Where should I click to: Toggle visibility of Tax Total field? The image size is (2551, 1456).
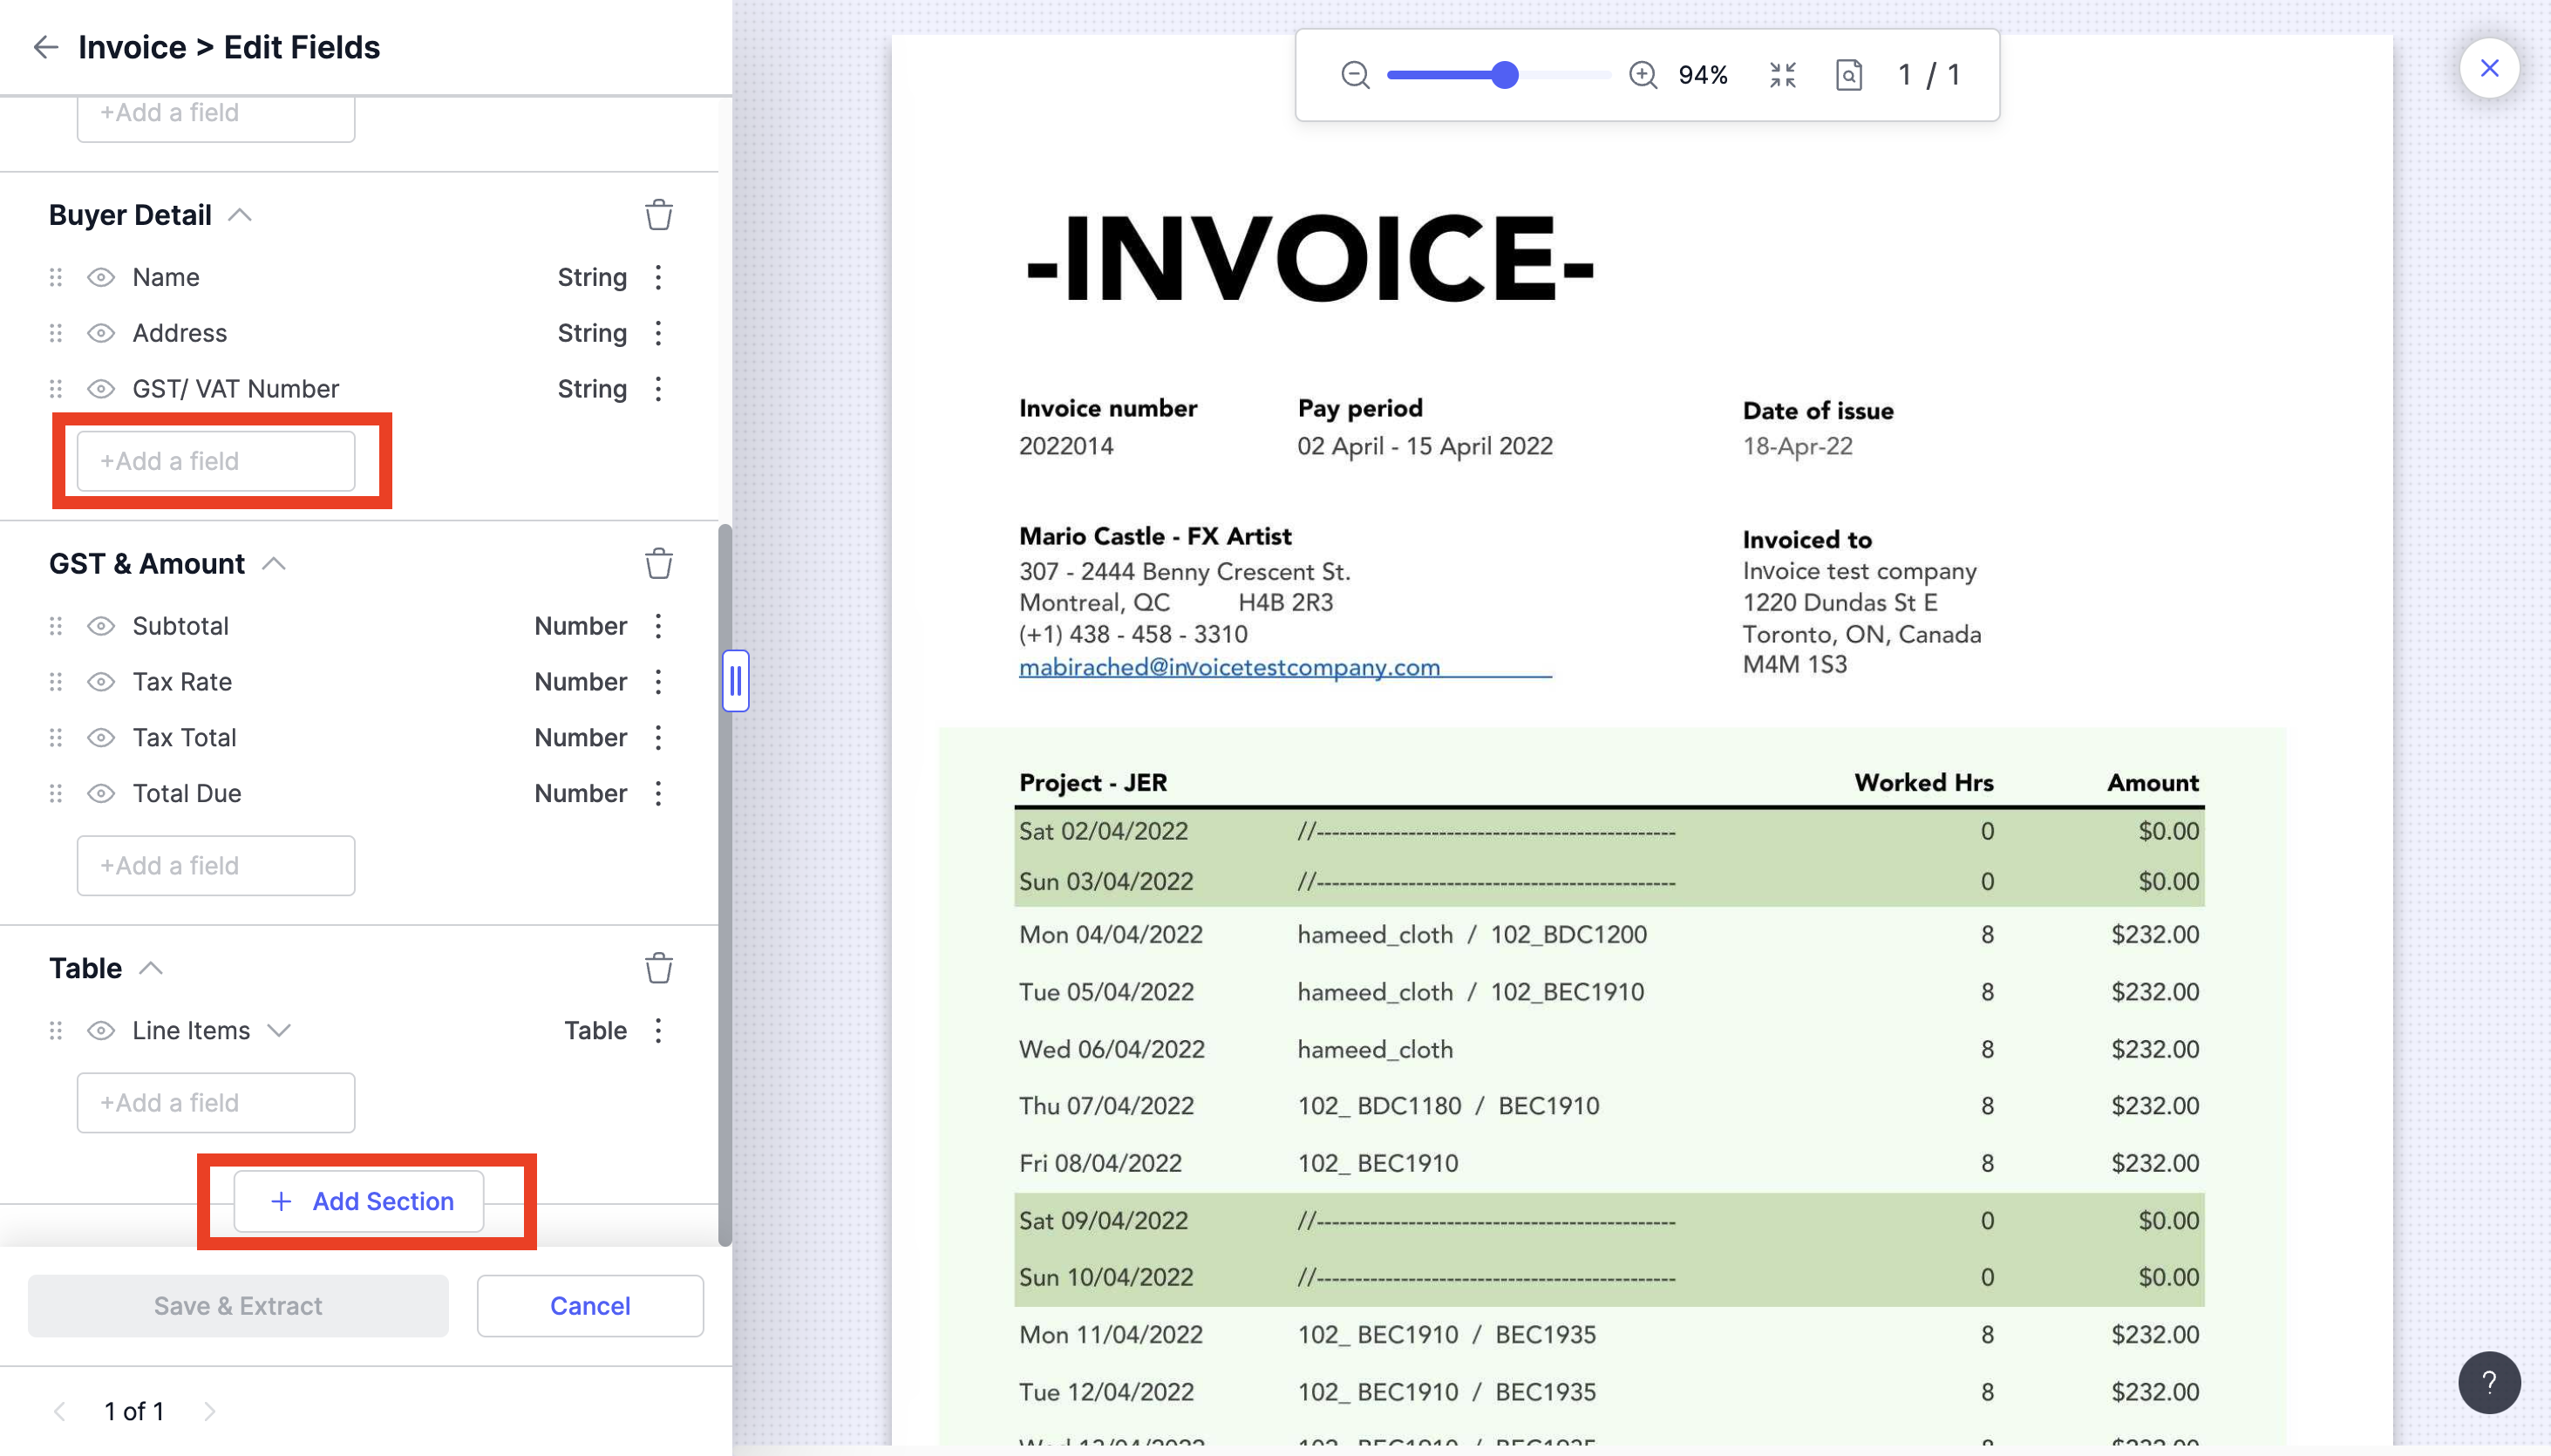pyautogui.click(x=101, y=738)
